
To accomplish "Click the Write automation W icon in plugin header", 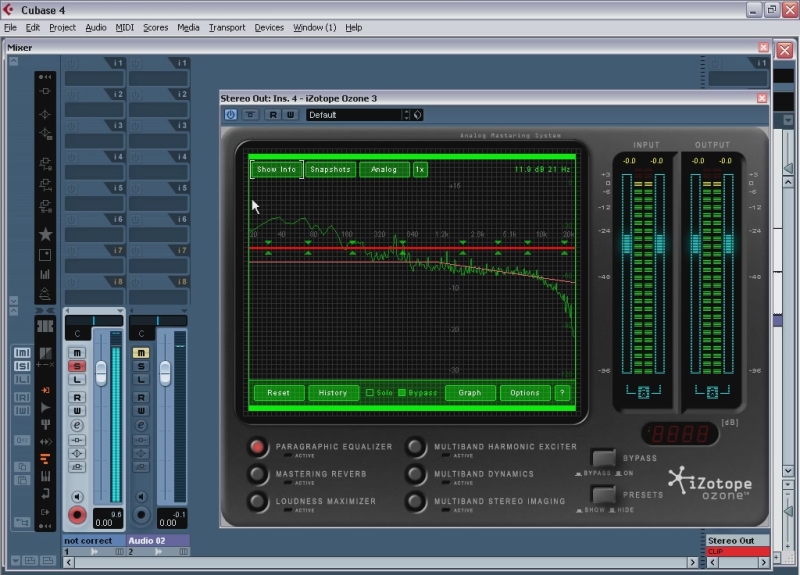I will tap(290, 115).
